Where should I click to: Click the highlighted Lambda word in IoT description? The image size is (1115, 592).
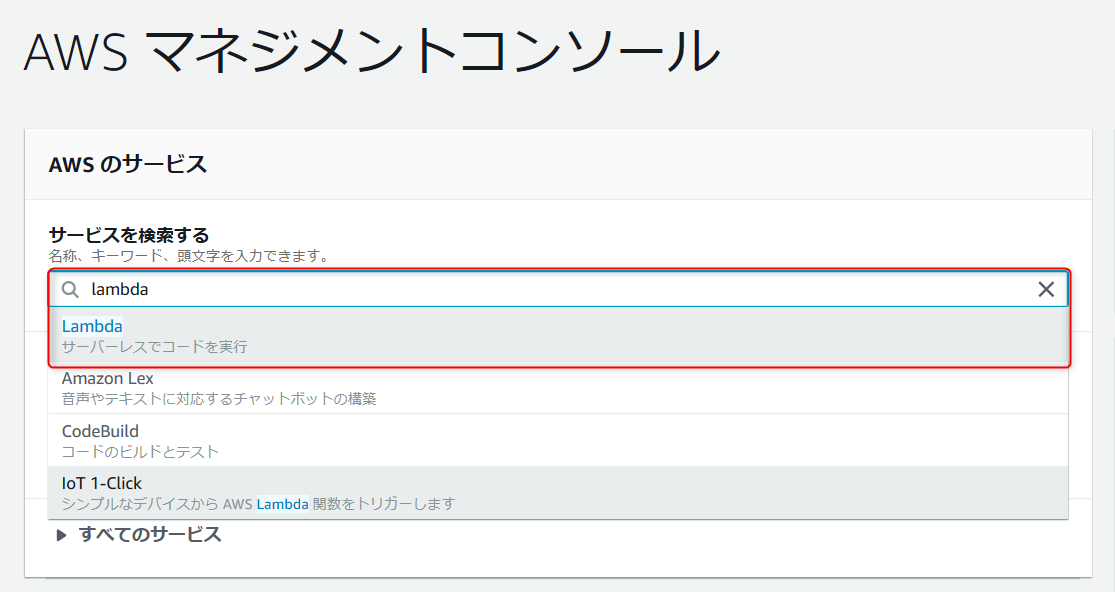282,504
